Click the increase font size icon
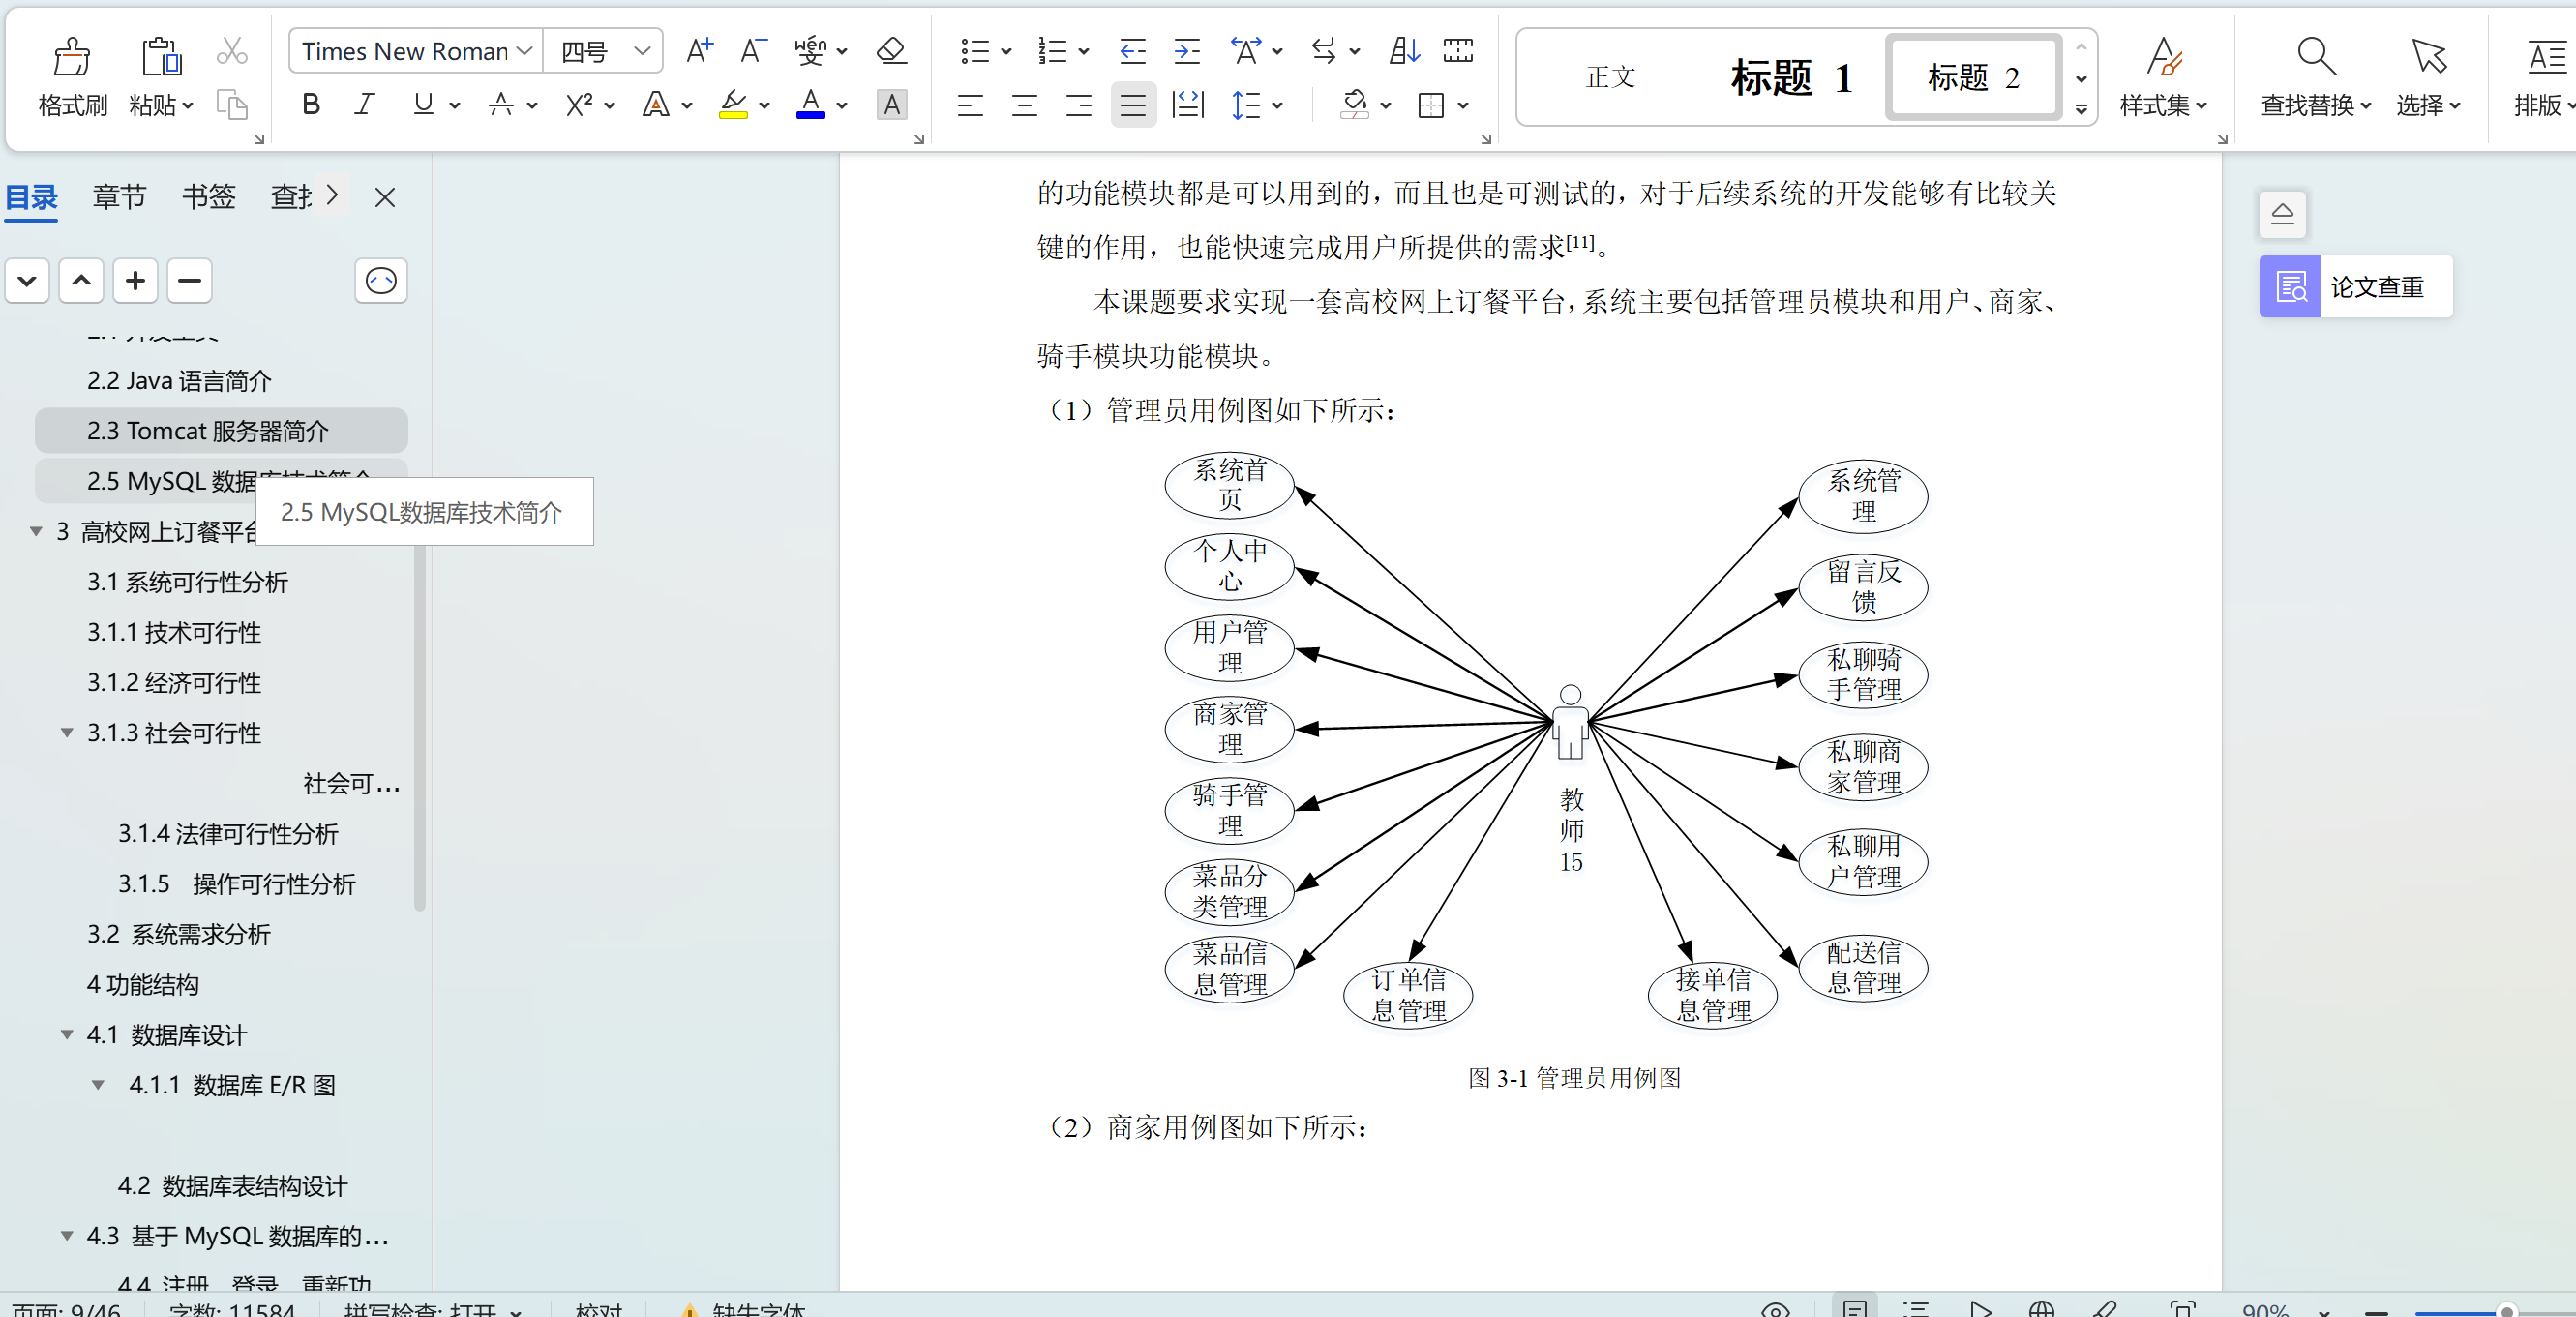The height and width of the screenshot is (1317, 2576). pyautogui.click(x=699, y=50)
